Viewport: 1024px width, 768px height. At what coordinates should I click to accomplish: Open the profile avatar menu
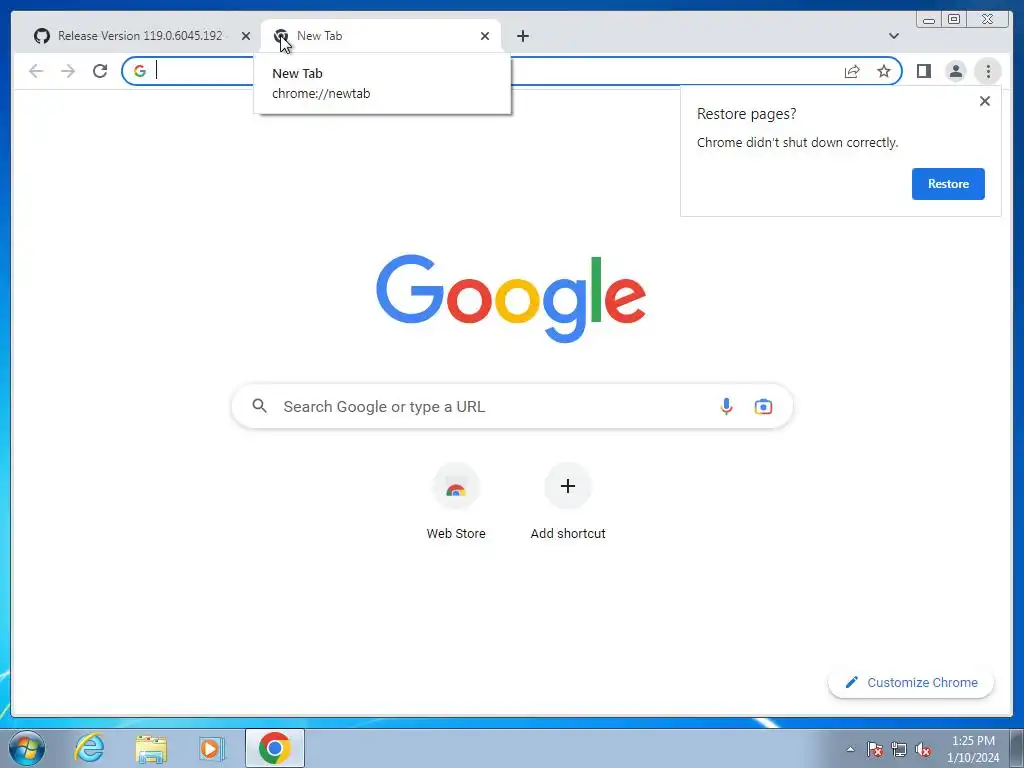point(955,71)
